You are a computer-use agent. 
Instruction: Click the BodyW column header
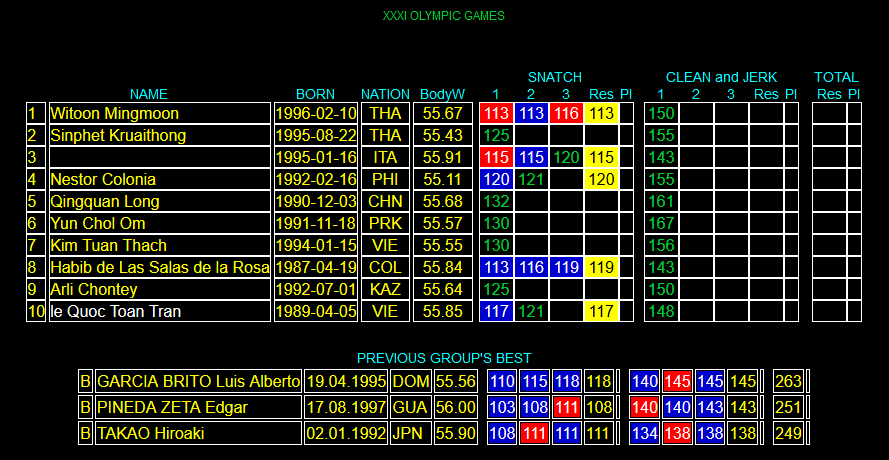(x=442, y=94)
